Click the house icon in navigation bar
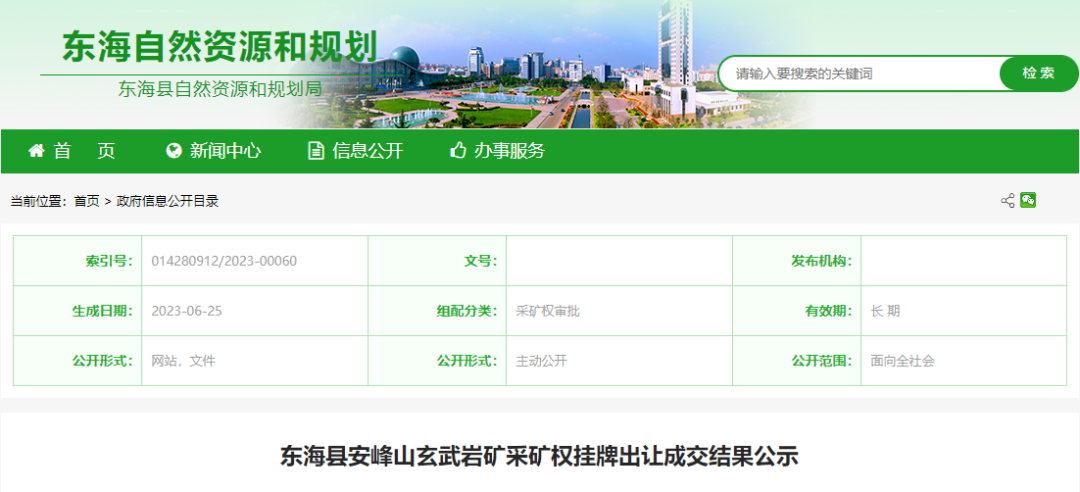The image size is (1080, 492). 37,151
